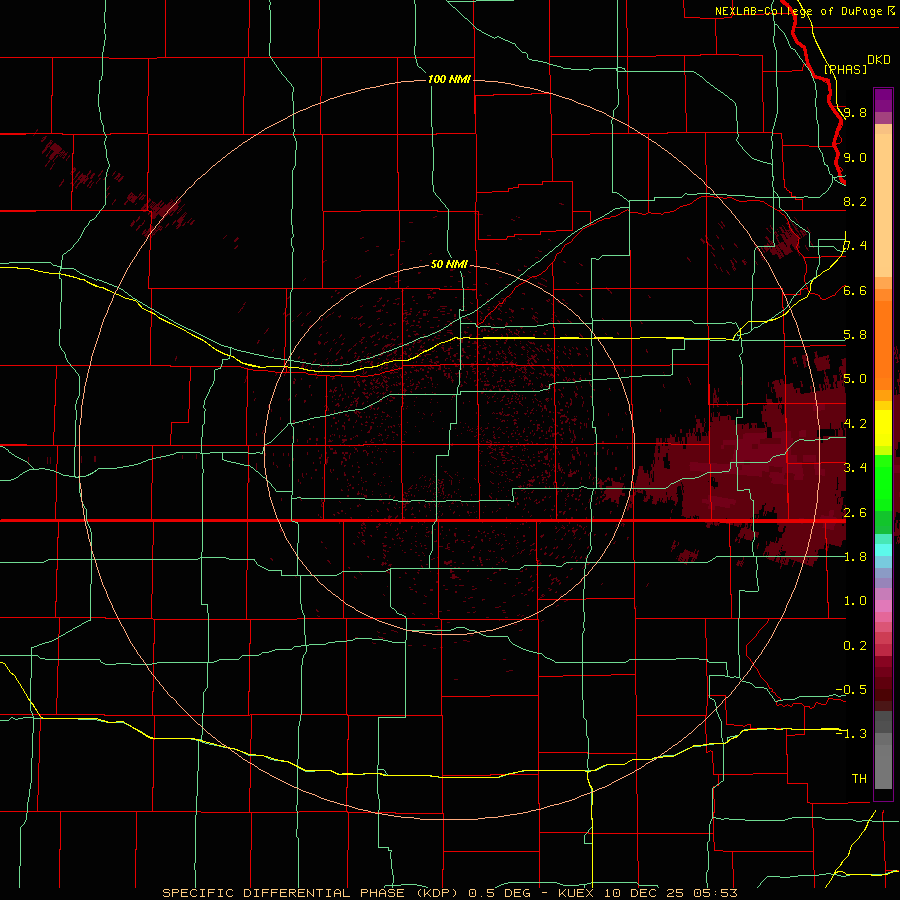Click the "6.6" scale value

(x=855, y=290)
